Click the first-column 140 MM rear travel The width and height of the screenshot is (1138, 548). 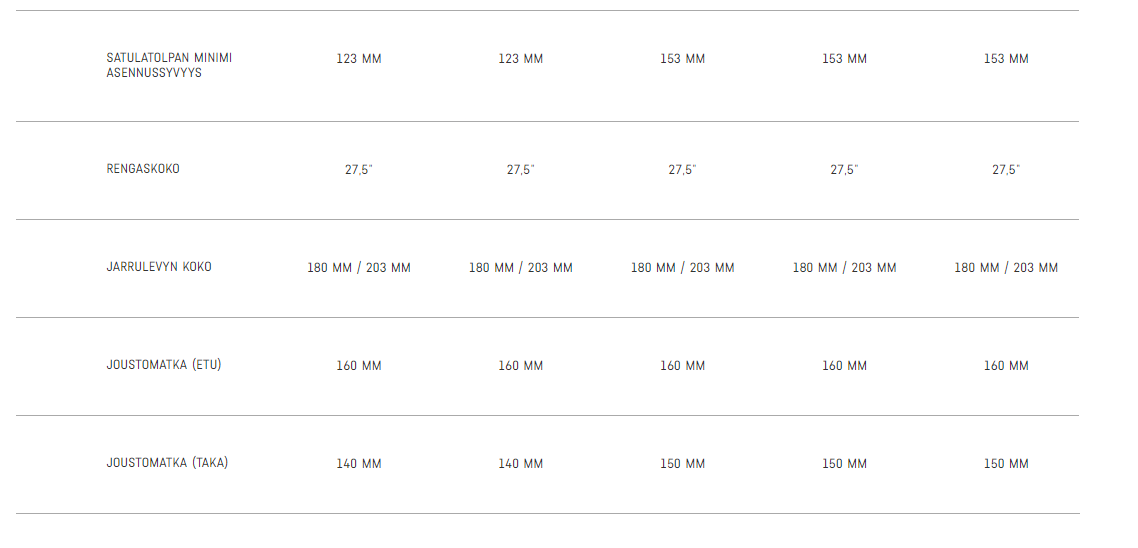[x=359, y=464]
